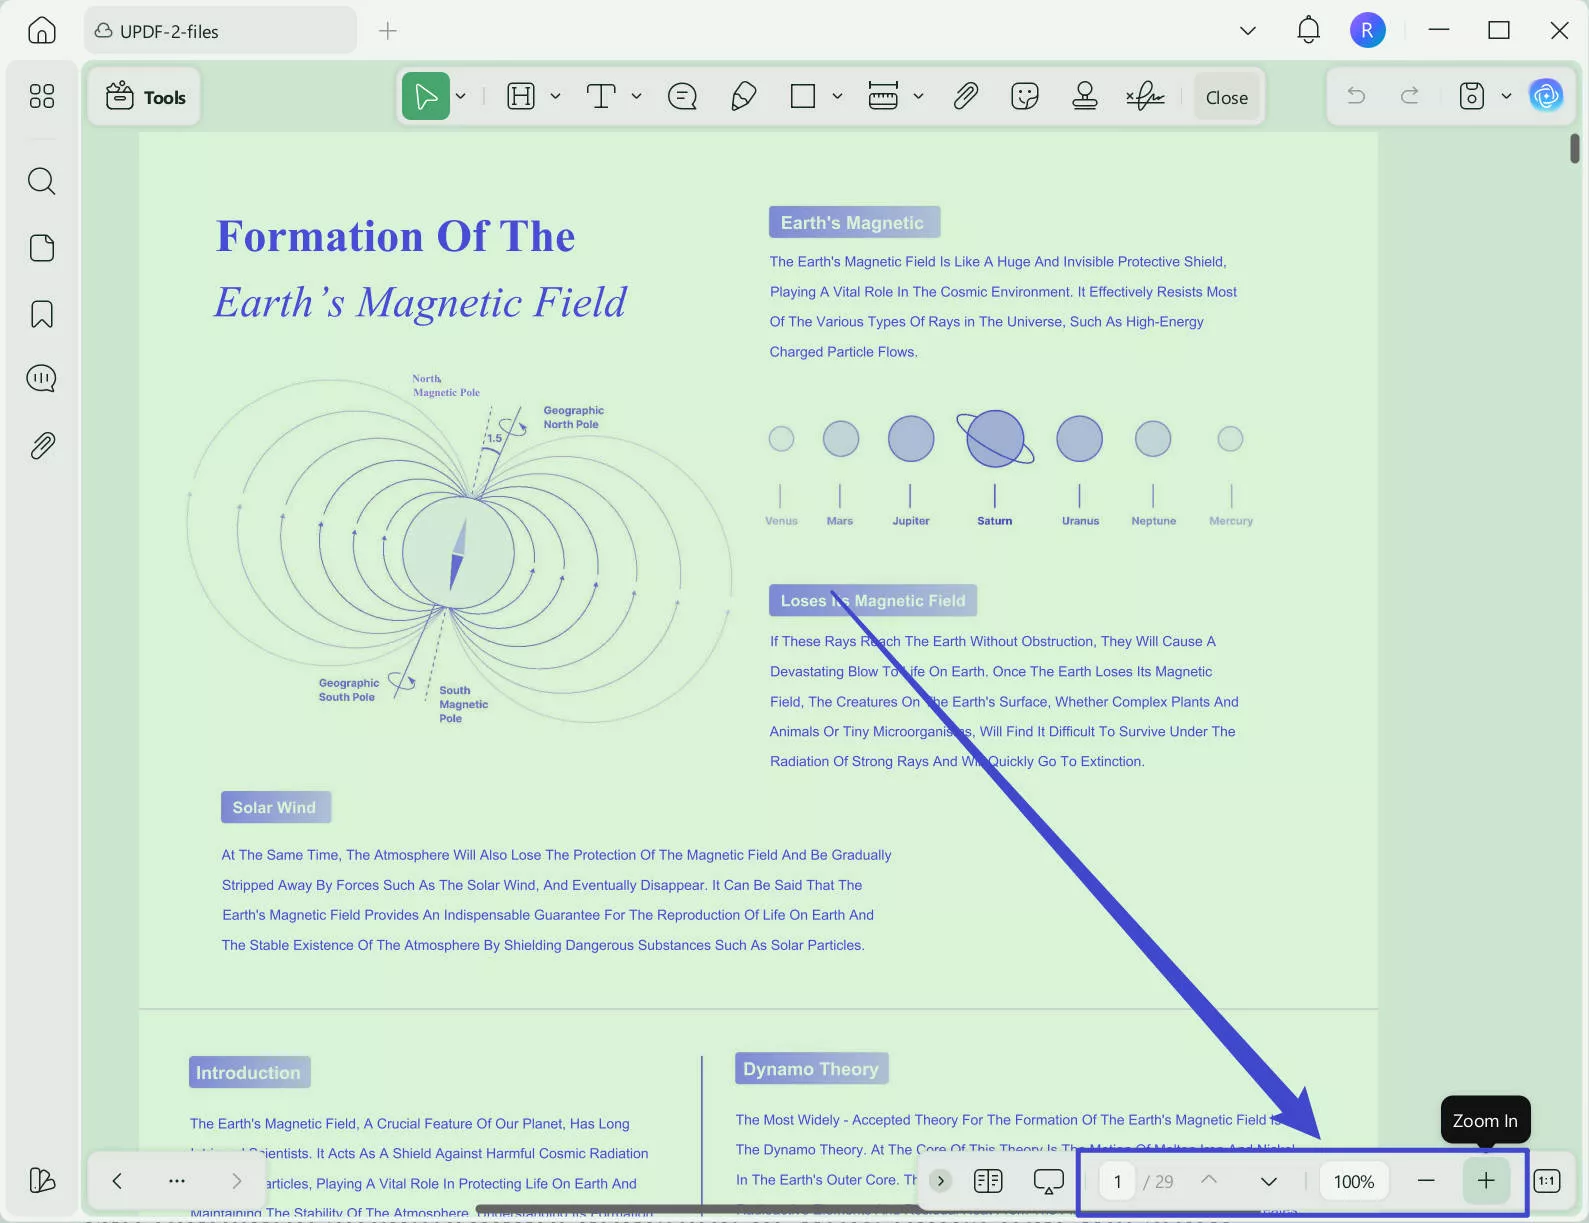Image resolution: width=1589 pixels, height=1223 pixels.
Task: Click the page number input field
Action: point(1117,1181)
